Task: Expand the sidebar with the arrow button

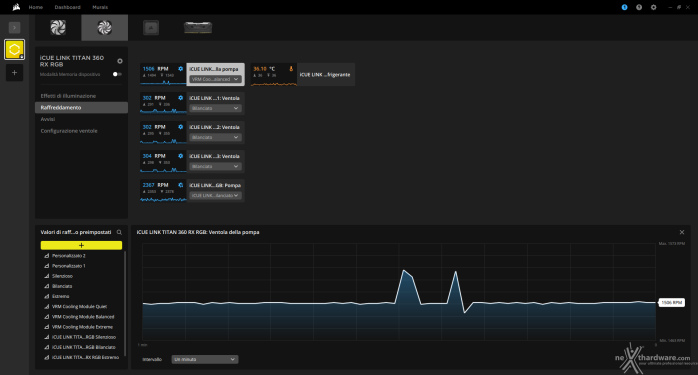Action: click(x=14, y=28)
